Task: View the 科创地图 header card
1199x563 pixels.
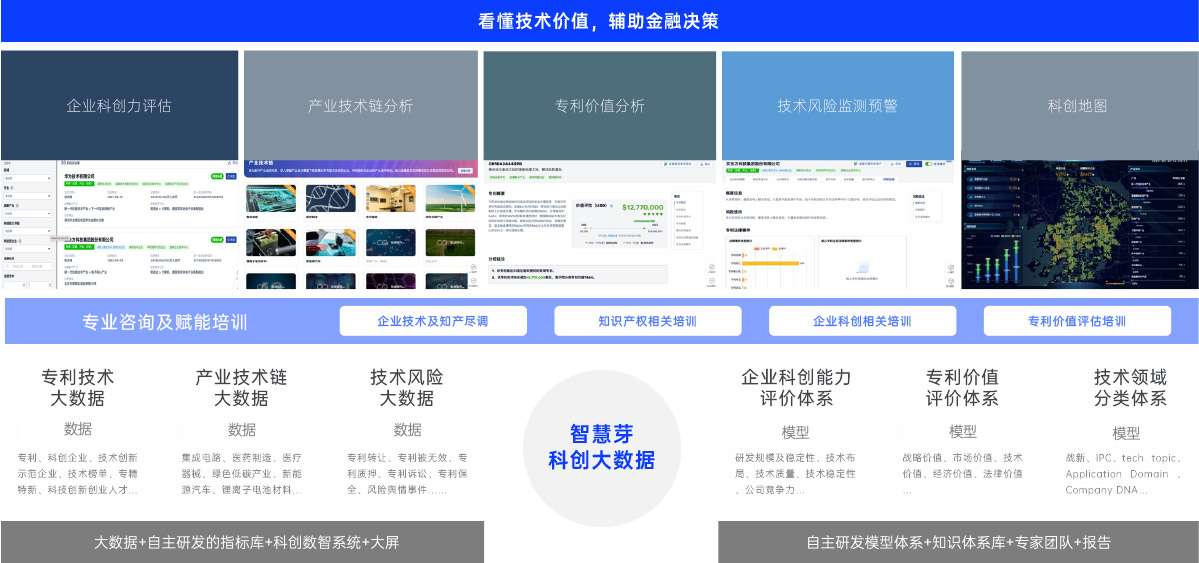Action: pos(1078,105)
